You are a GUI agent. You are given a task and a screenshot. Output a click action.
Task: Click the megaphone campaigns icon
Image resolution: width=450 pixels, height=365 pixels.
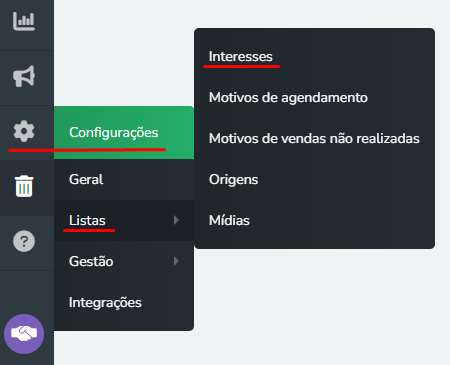click(24, 76)
